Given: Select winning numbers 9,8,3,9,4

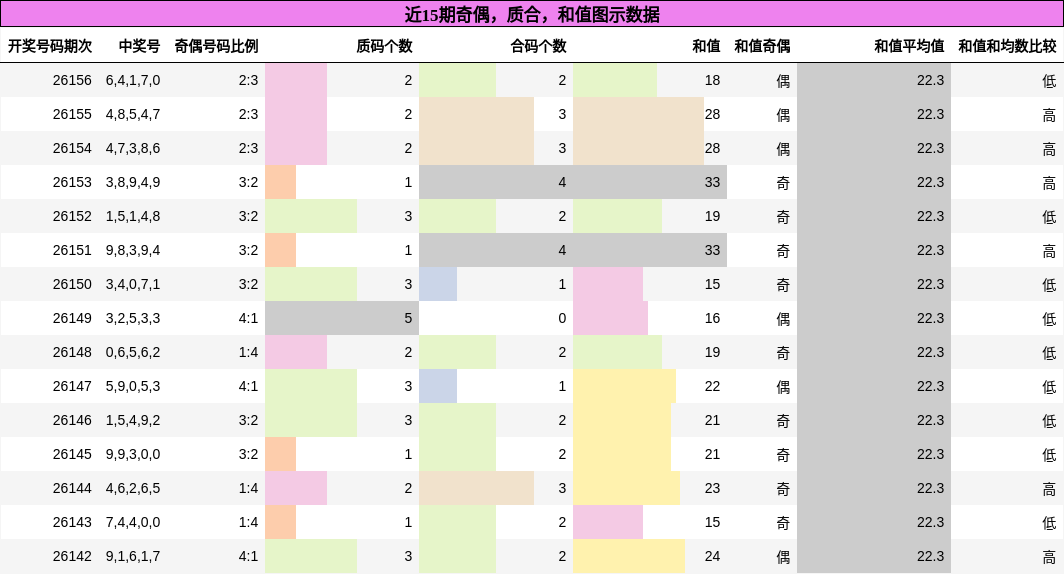Looking at the screenshot, I should pos(133,250).
